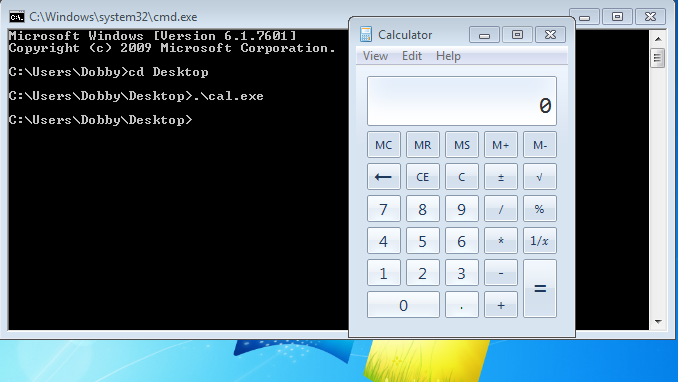
Task: Click the CE clear entry button
Action: click(422, 177)
